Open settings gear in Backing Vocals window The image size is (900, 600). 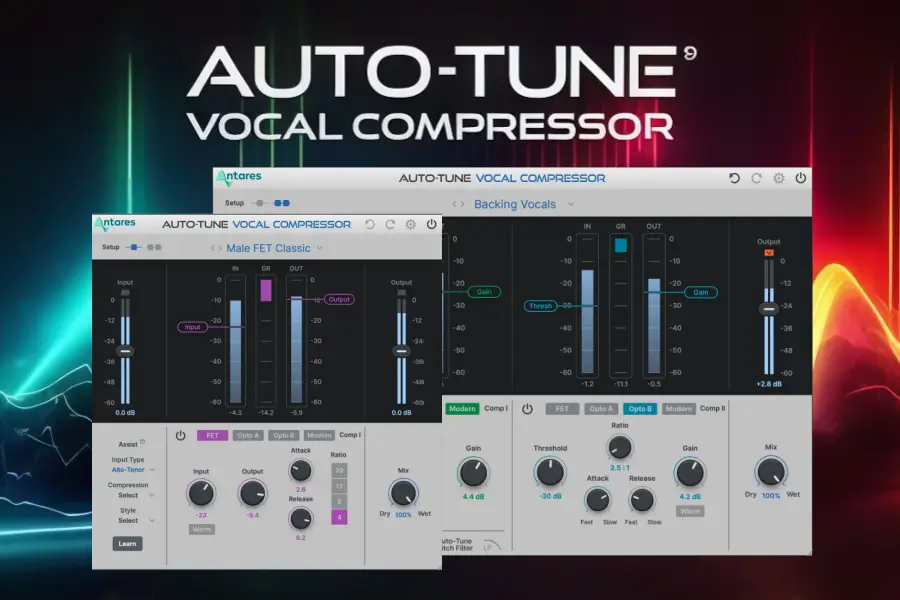point(778,178)
